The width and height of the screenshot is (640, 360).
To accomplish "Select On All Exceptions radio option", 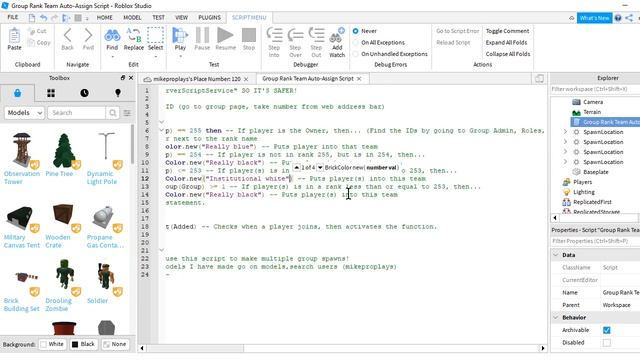I will [x=356, y=42].
